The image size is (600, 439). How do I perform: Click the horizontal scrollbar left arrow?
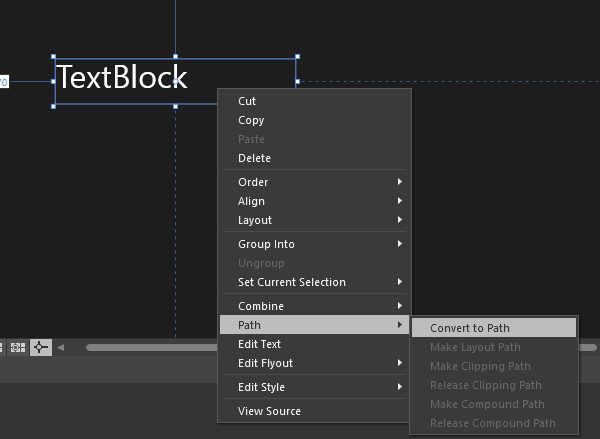[x=60, y=348]
